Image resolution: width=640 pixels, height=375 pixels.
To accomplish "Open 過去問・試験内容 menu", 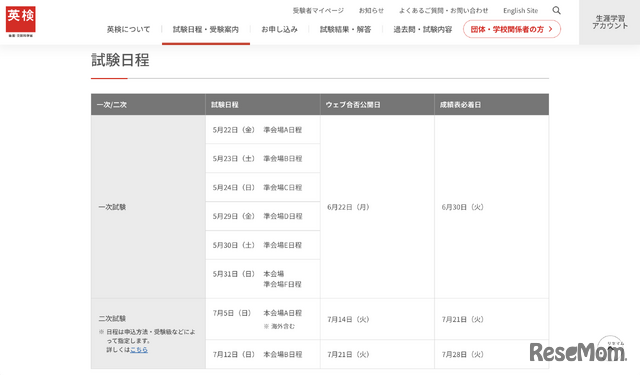I will 422,29.
